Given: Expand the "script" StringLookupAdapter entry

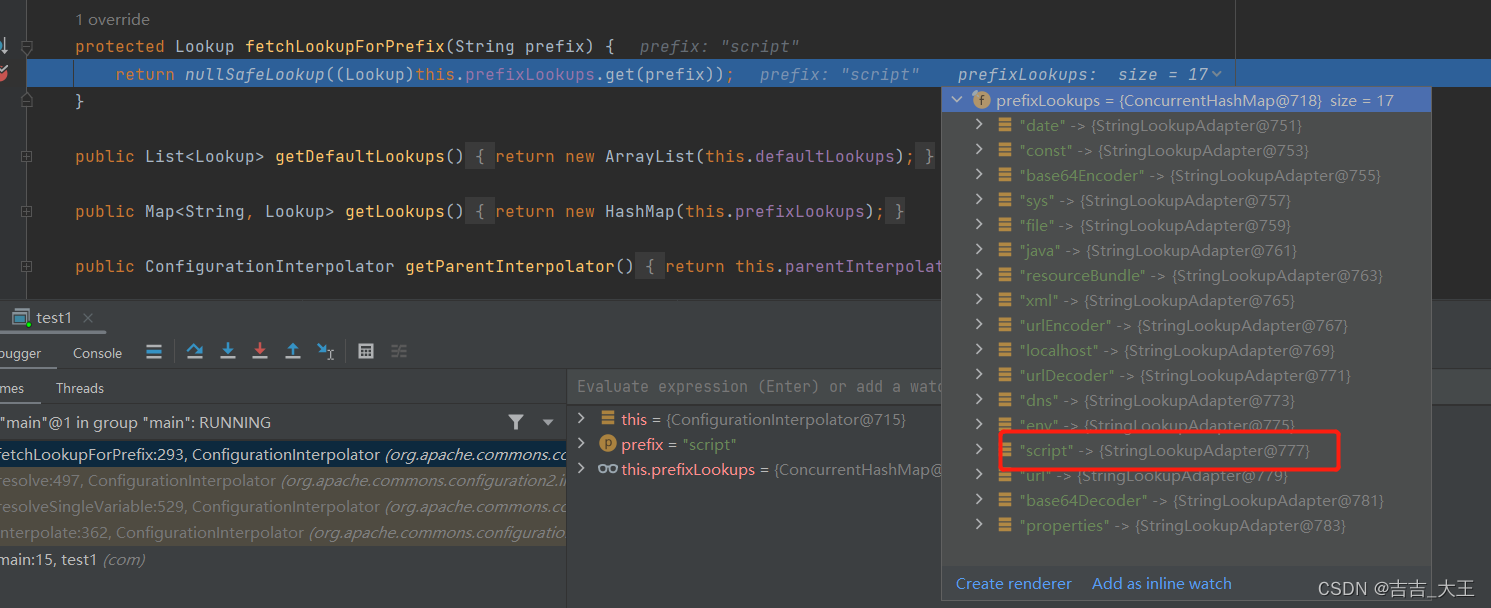Looking at the screenshot, I should point(979,450).
